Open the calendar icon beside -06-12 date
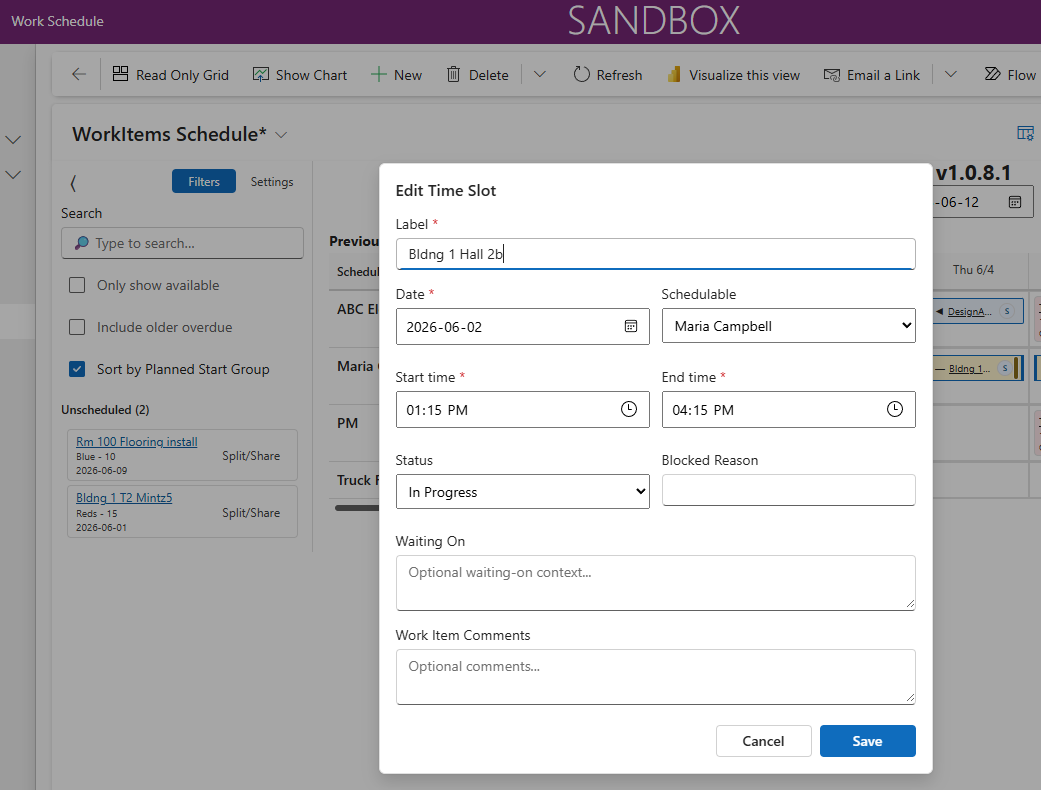 [1015, 202]
